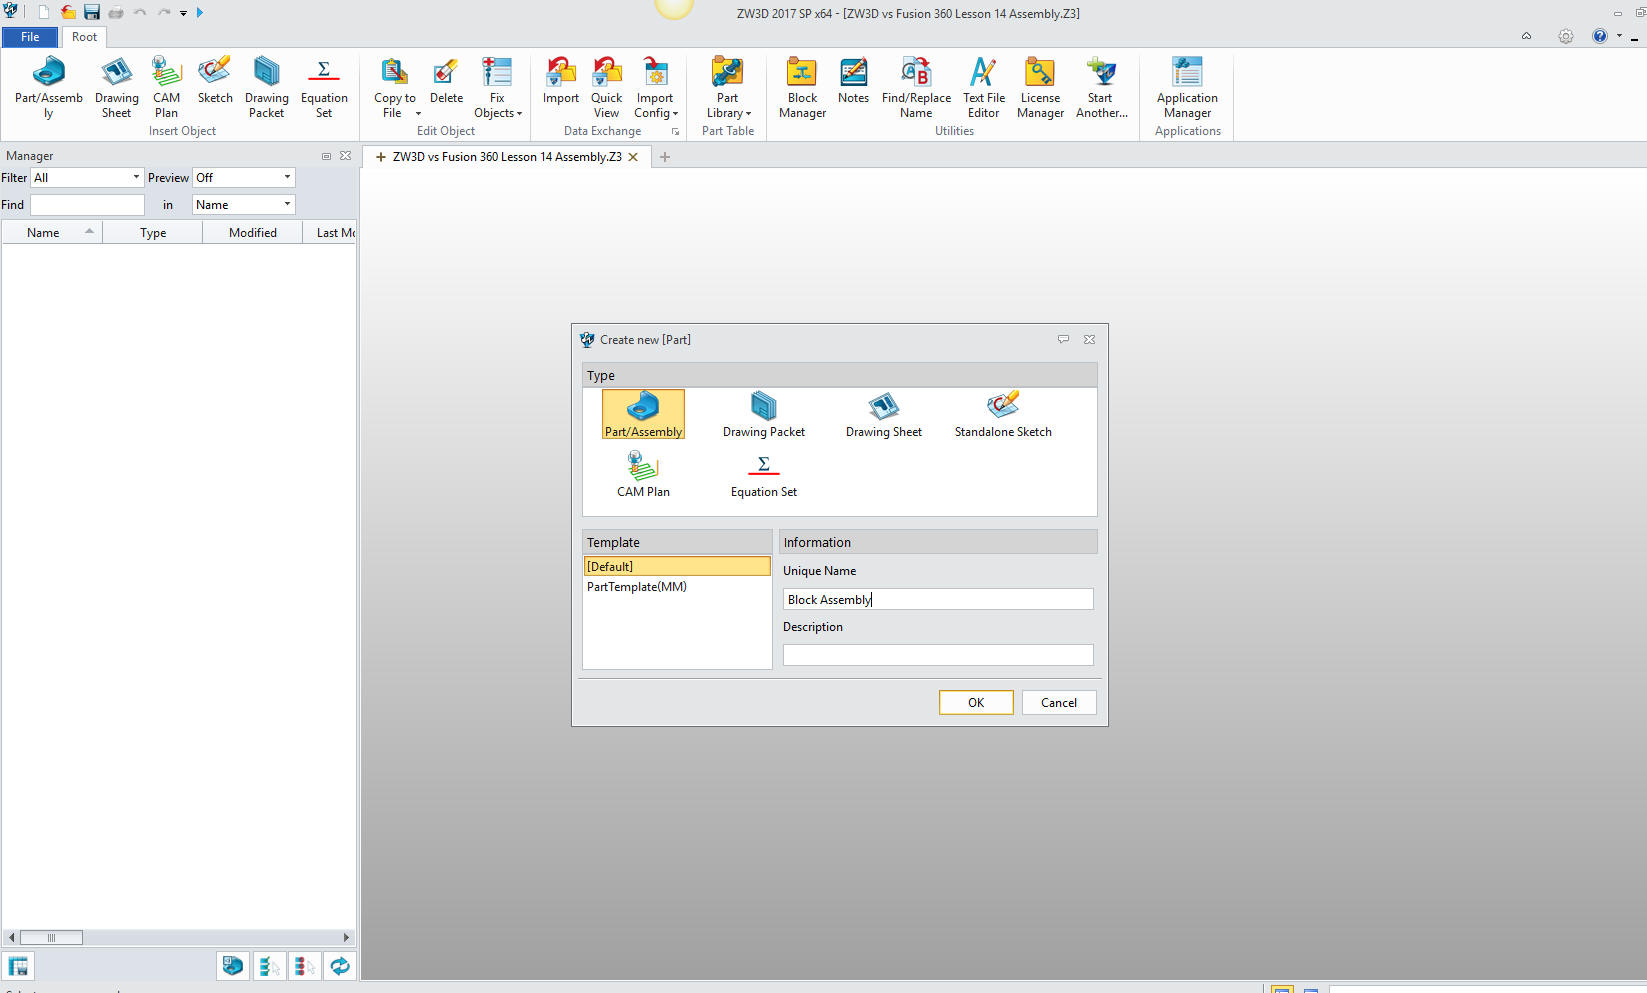Select Drawing Sheet type in dialog
Screen dimensions: 1647x993
883,414
